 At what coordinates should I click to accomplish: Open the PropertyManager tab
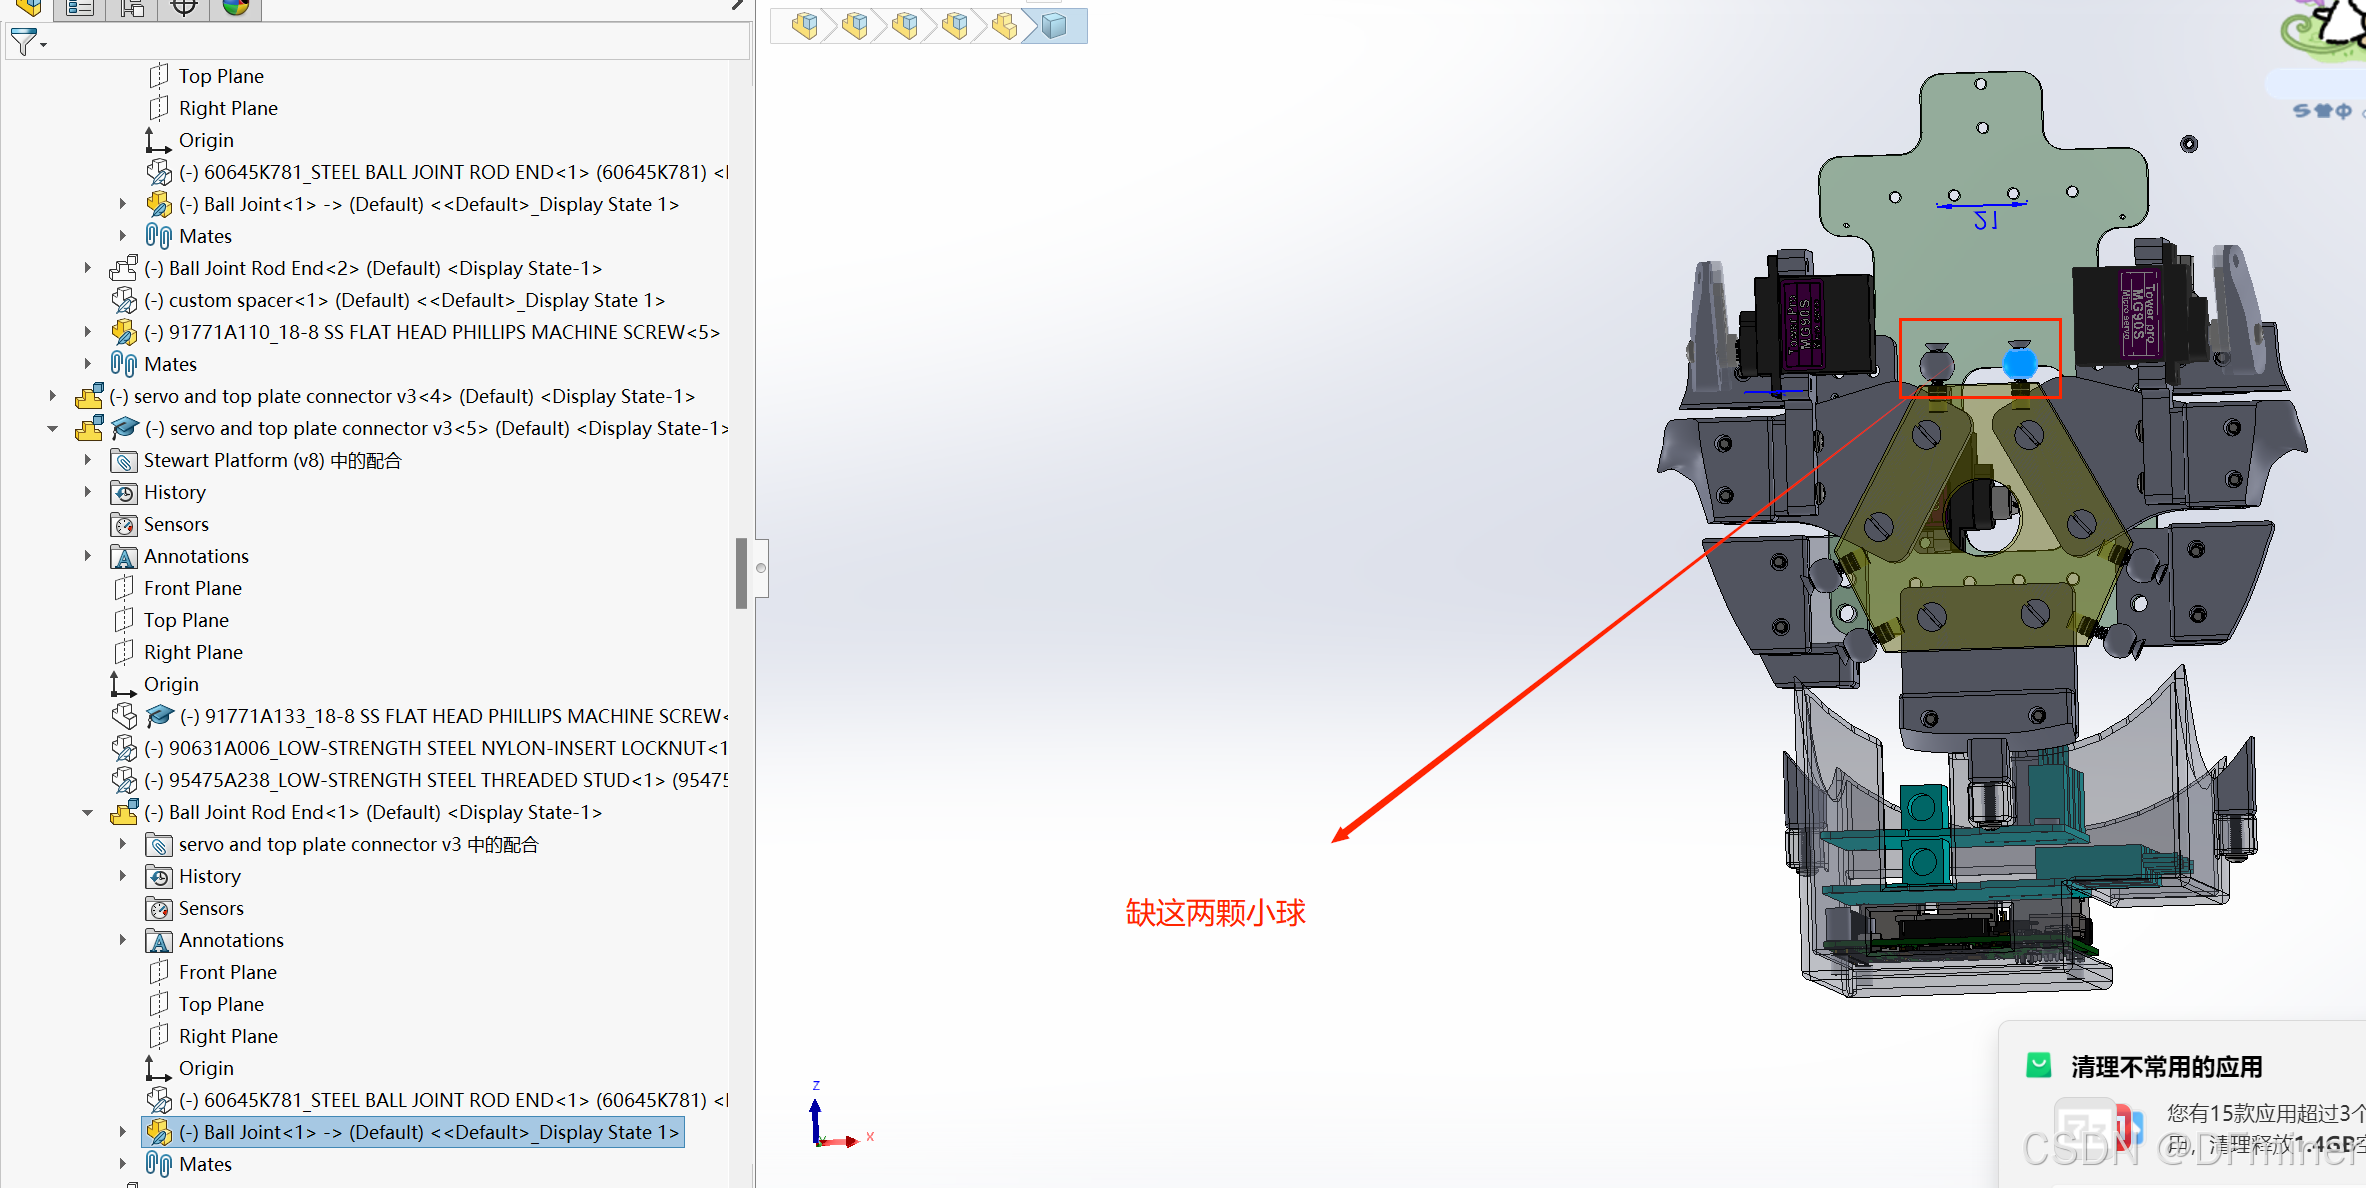(x=80, y=8)
